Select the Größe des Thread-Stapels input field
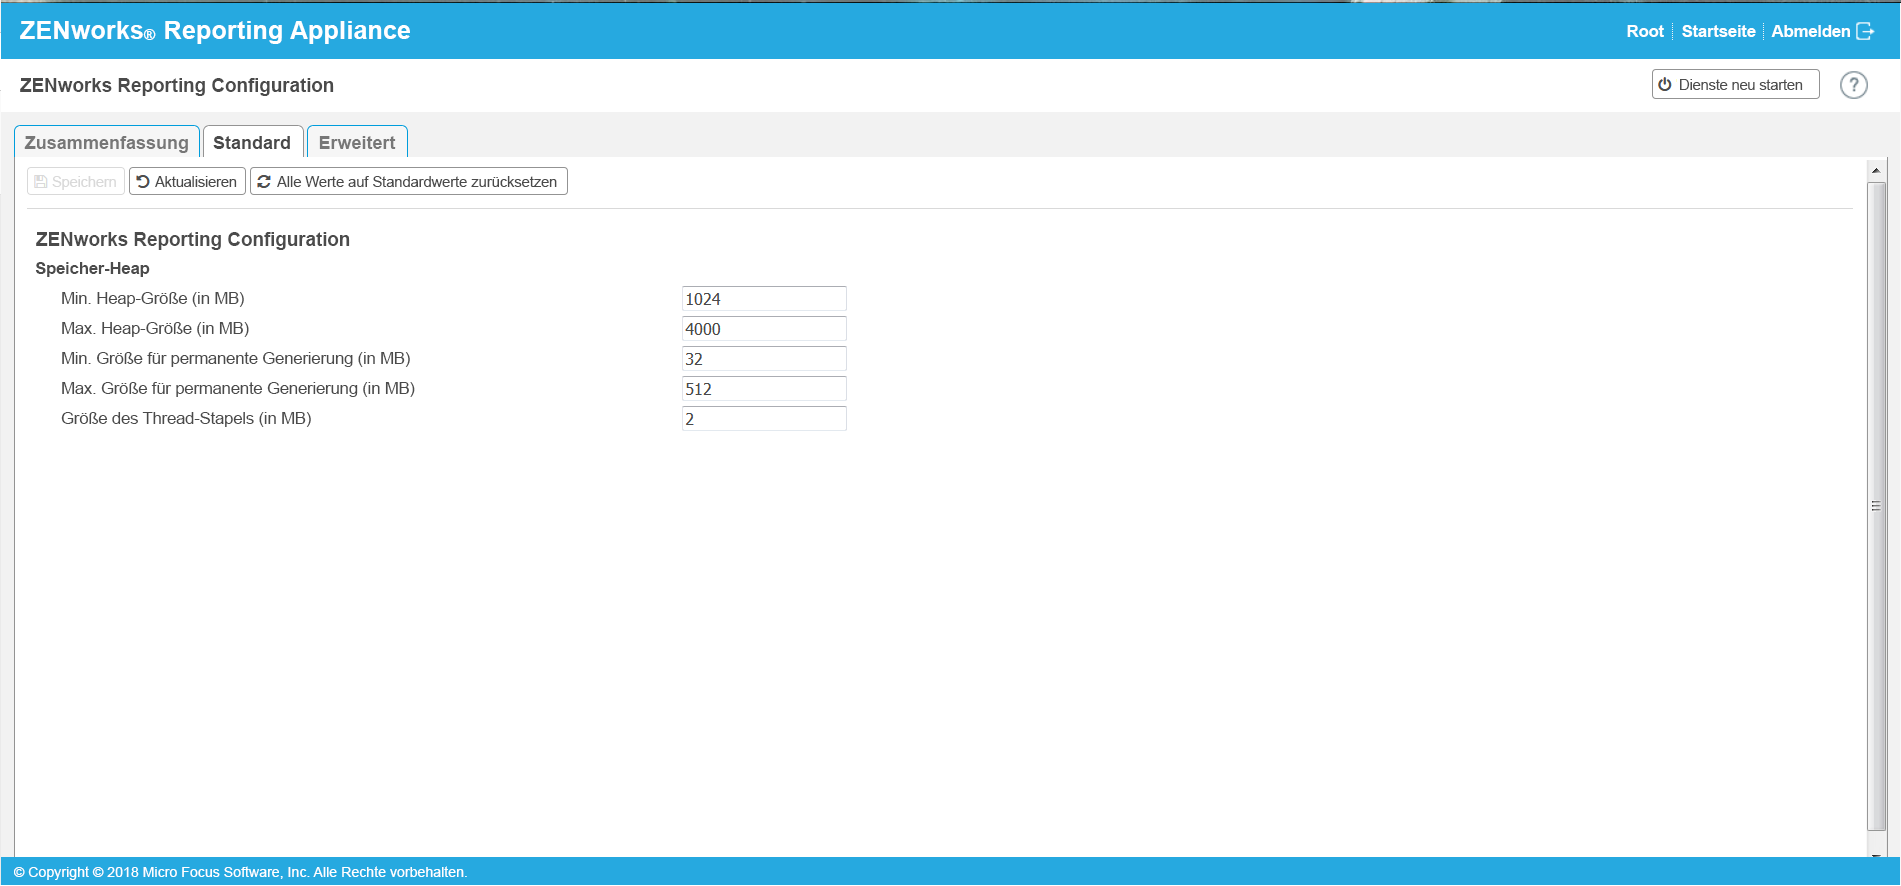Screen dimensions: 1901x886 tap(764, 419)
